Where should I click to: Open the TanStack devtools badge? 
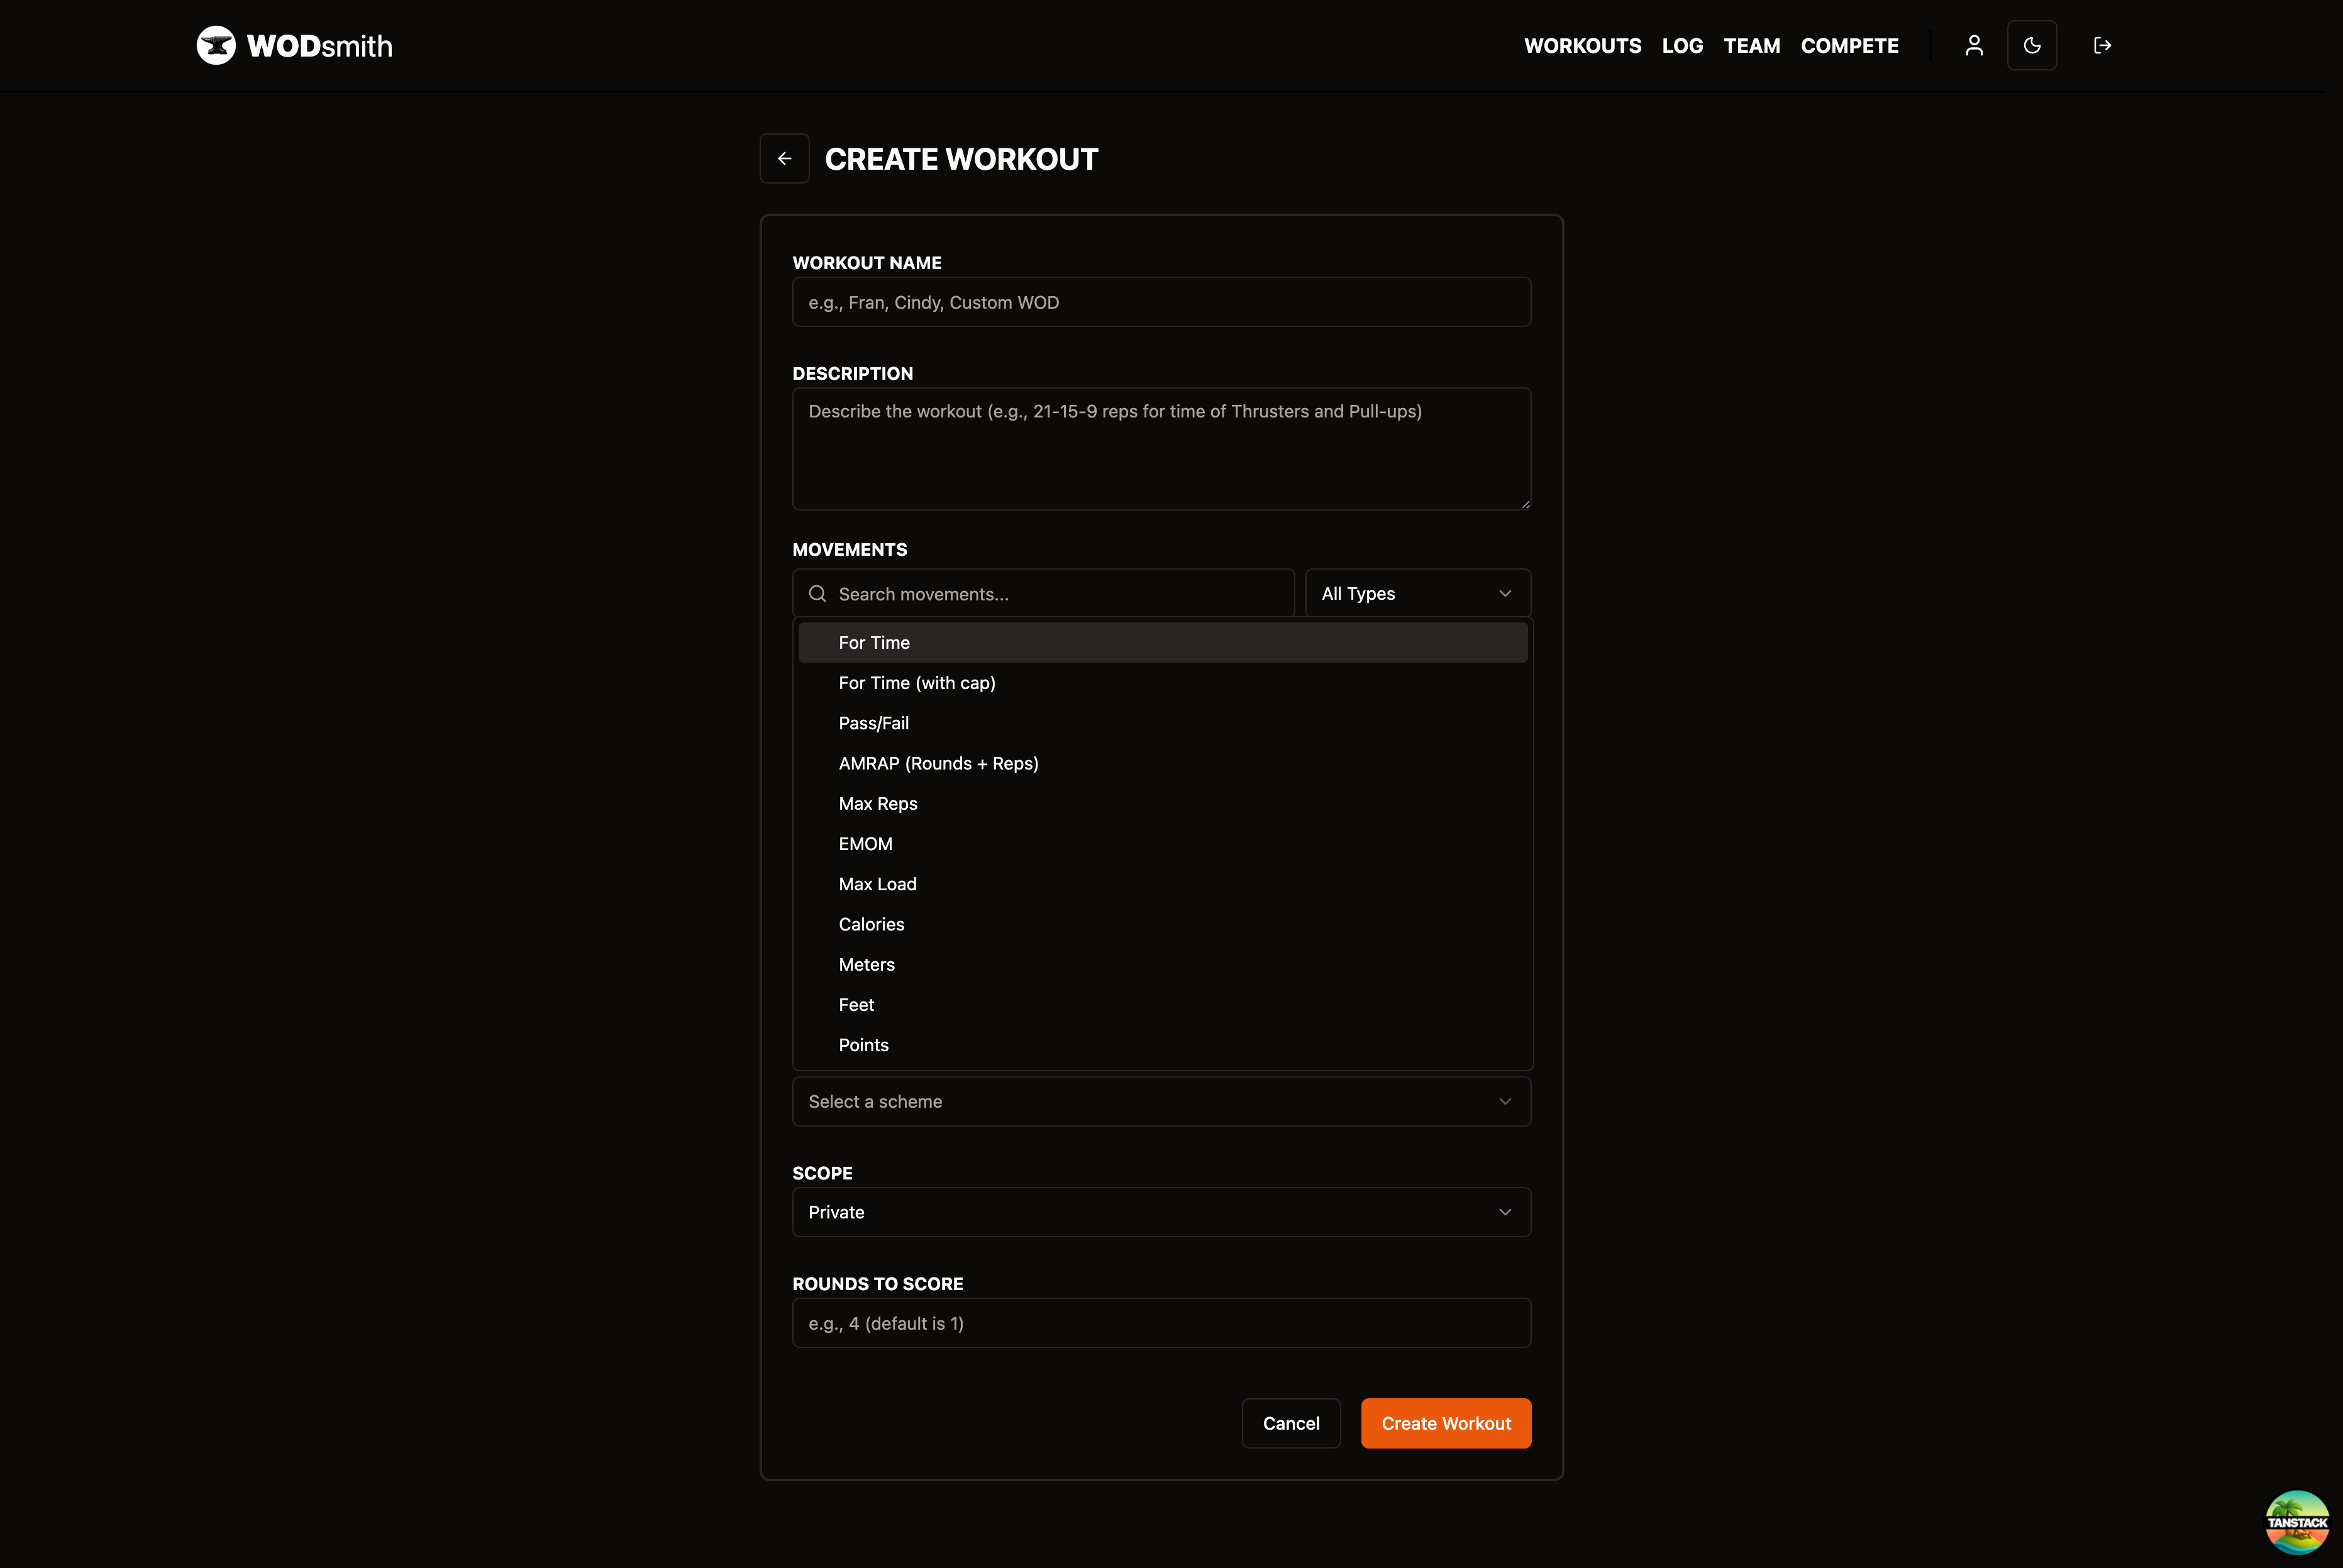pyautogui.click(x=2297, y=1522)
